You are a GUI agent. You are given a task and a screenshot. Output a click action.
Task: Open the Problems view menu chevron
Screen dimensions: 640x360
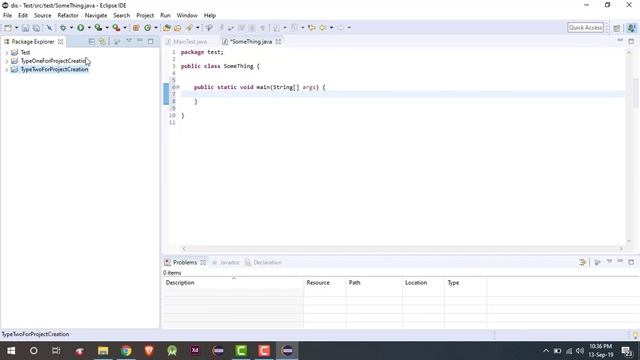tap(609, 262)
